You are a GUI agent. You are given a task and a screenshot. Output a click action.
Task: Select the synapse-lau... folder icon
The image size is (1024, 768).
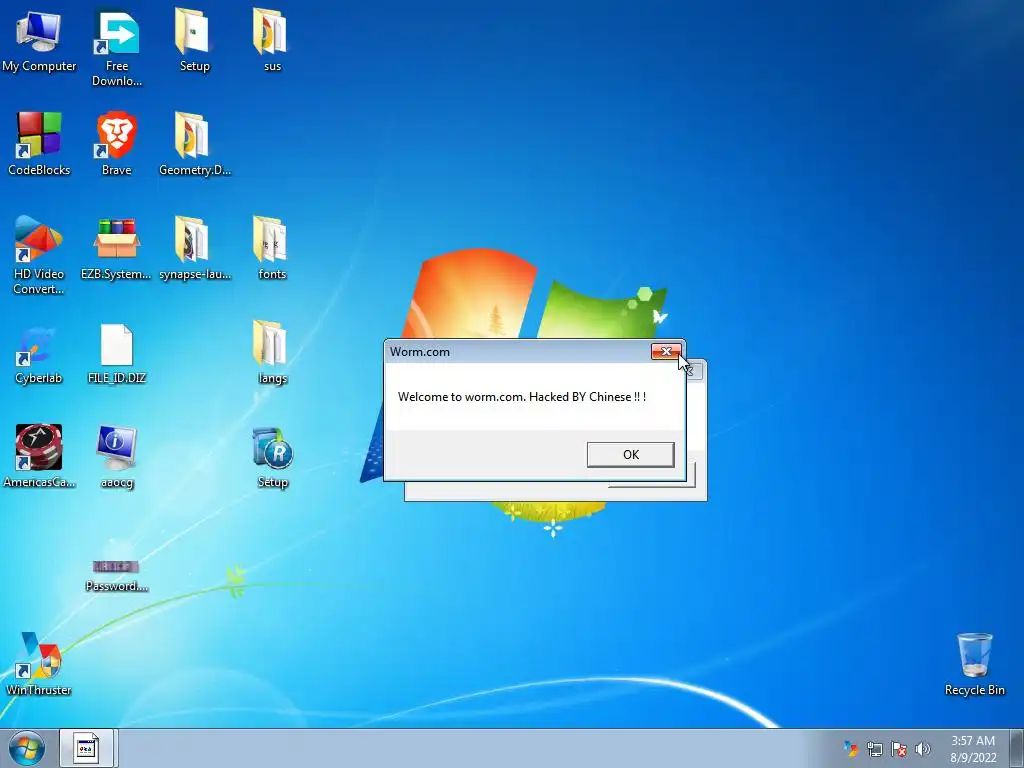click(x=194, y=248)
